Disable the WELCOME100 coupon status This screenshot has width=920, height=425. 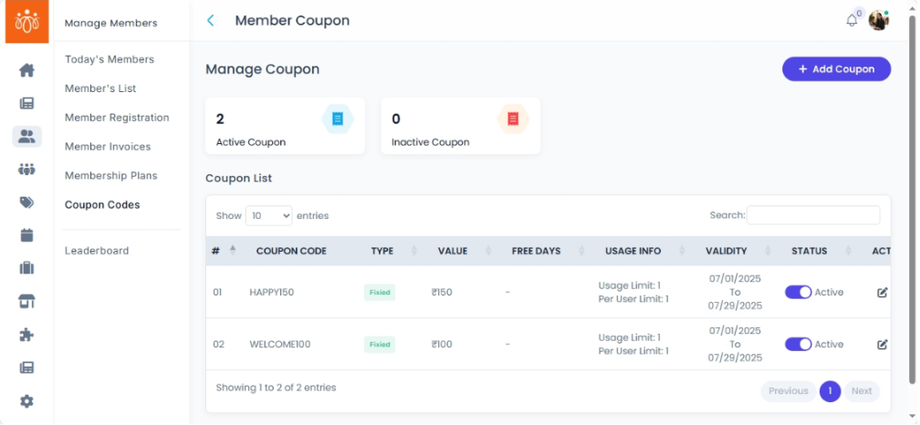[x=798, y=344]
